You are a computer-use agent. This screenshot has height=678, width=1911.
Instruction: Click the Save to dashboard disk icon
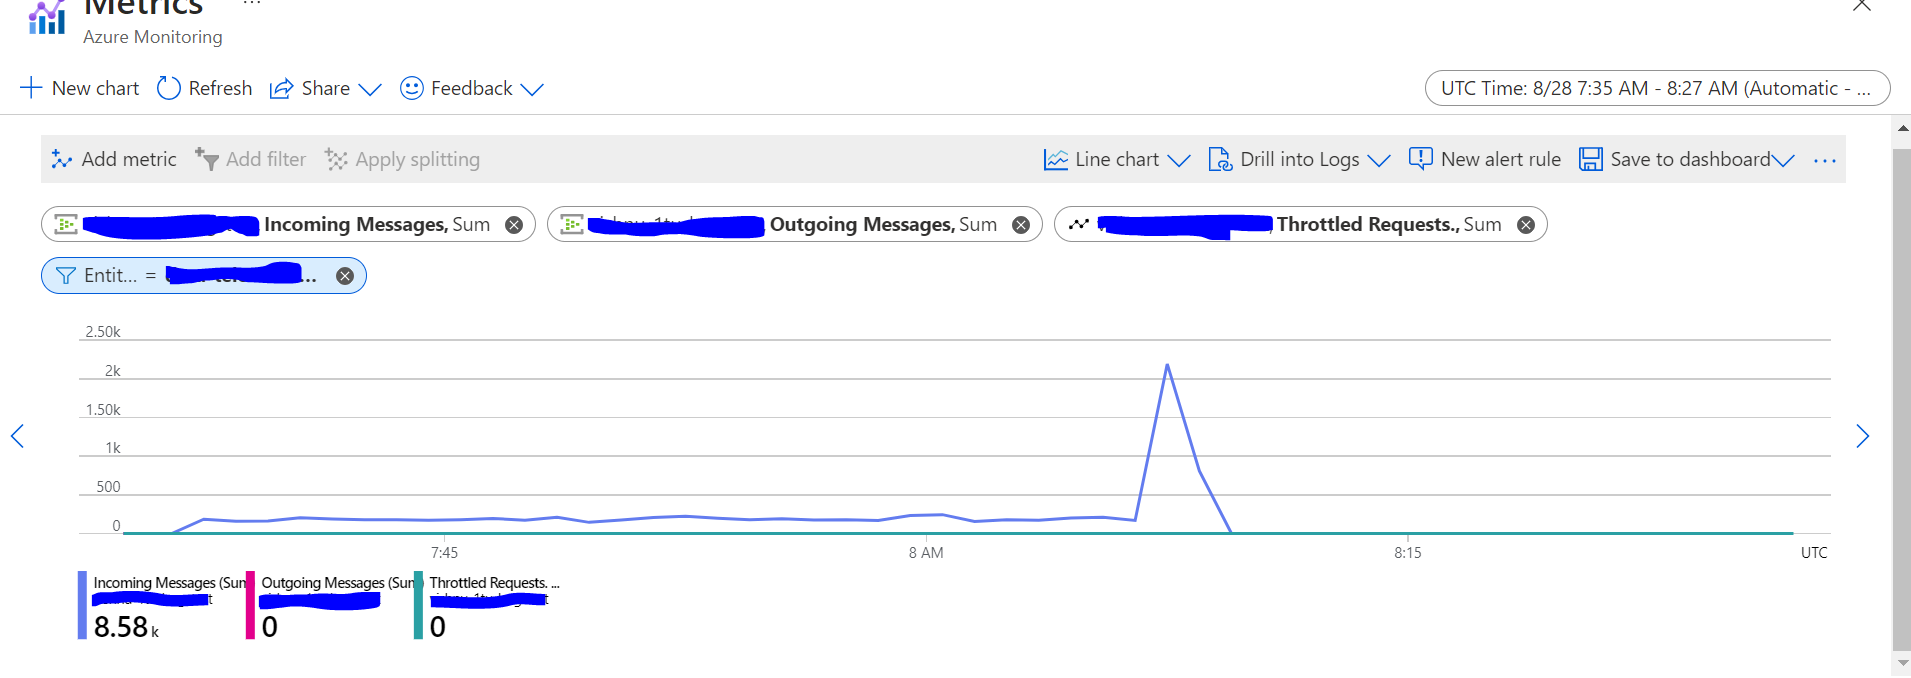(1591, 159)
